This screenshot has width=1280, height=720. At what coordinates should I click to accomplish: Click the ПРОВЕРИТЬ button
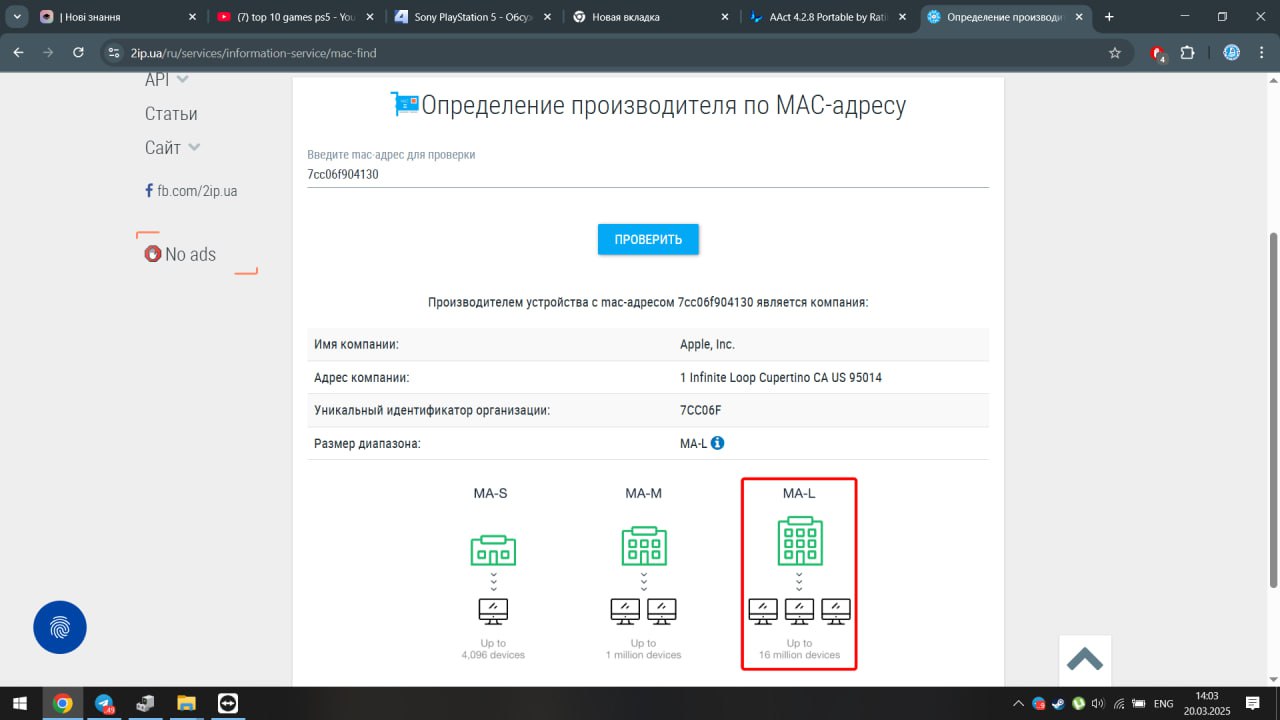[648, 239]
